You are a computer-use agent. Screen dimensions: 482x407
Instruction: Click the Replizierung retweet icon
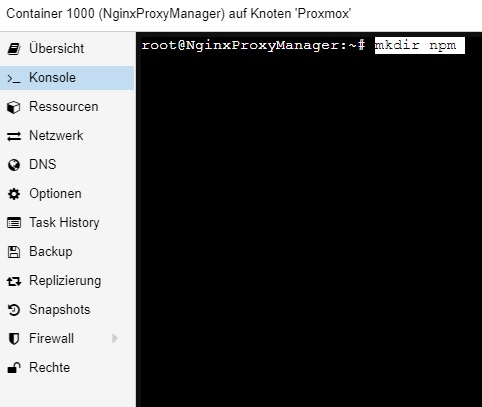(14, 281)
